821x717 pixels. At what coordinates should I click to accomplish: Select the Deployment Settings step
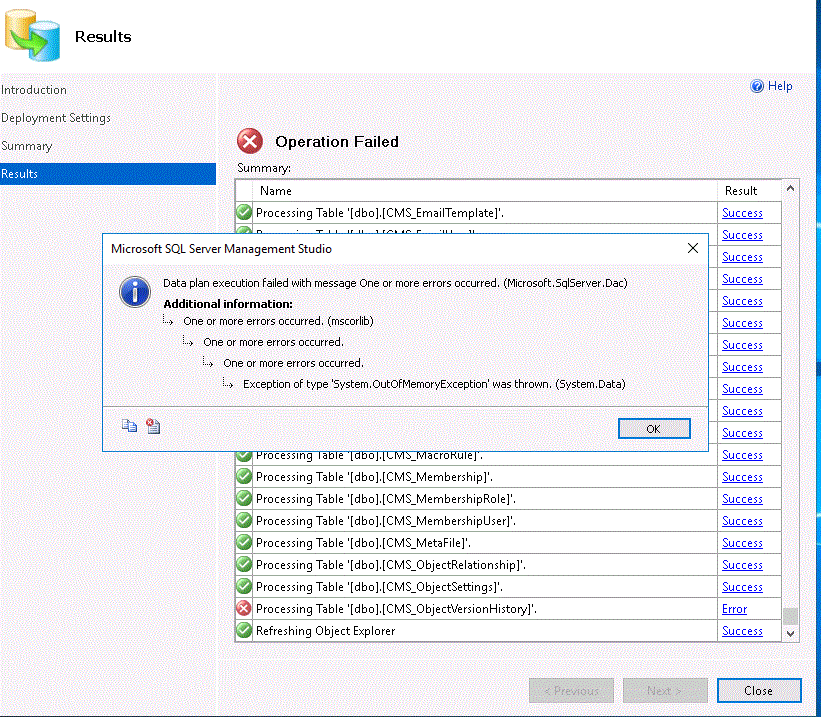click(x=55, y=117)
